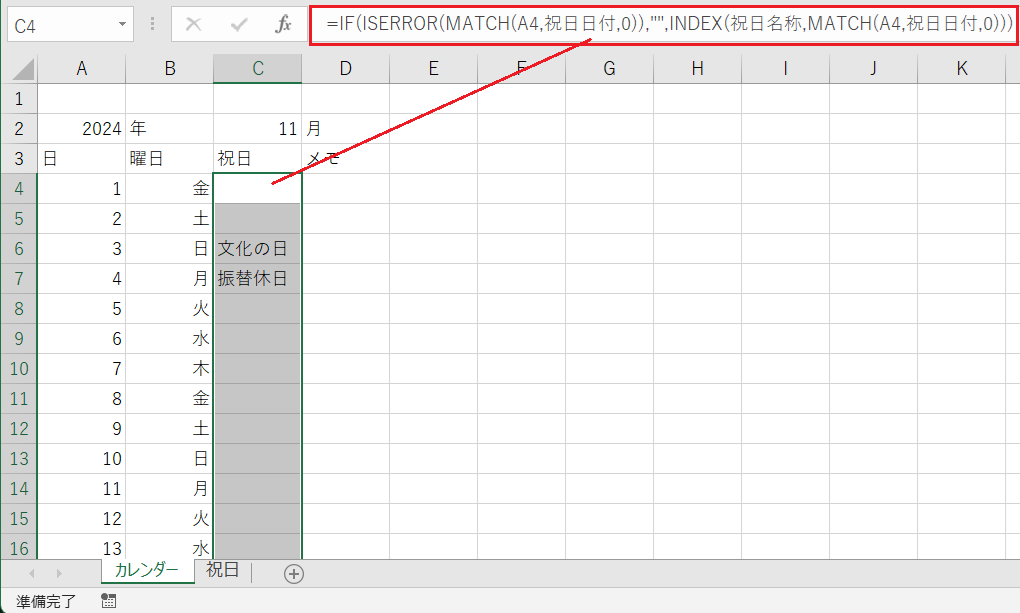Click the formula bar resize dots handle
The image size is (1020, 613).
[x=151, y=24]
